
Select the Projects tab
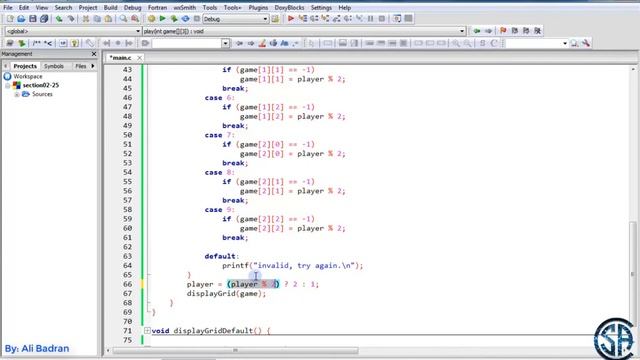click(x=25, y=66)
